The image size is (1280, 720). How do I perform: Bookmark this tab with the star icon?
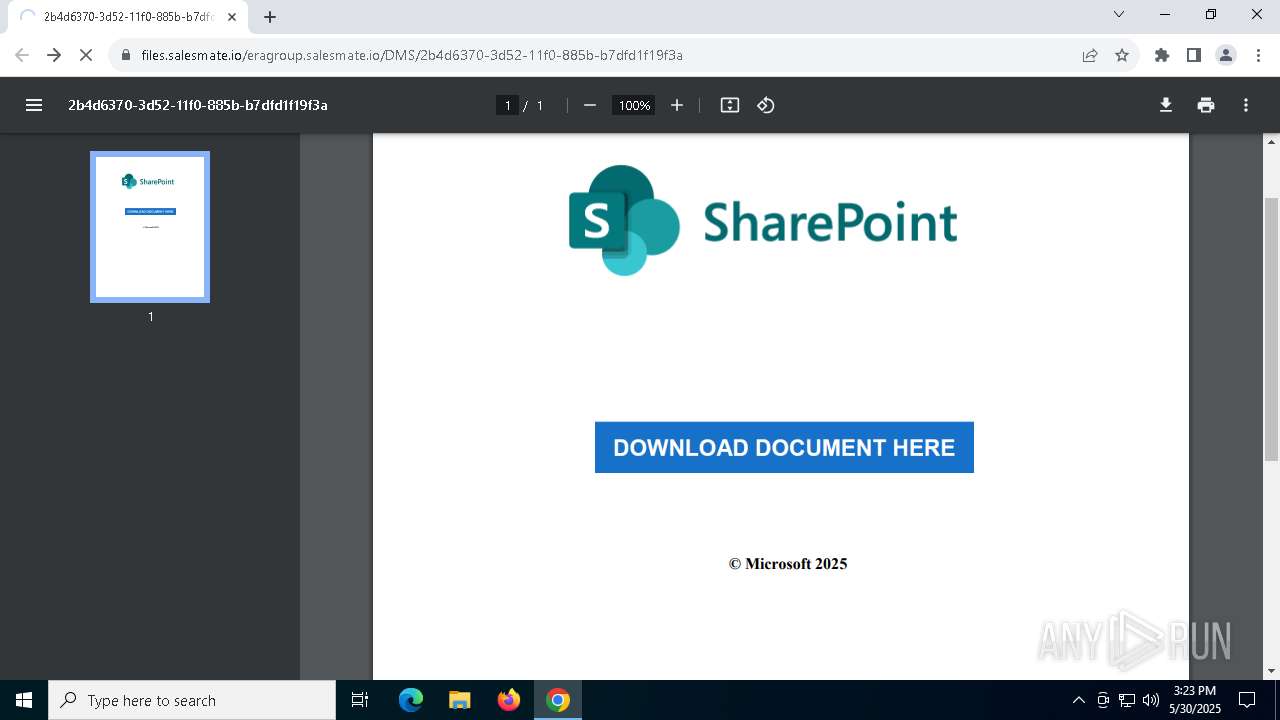[1122, 55]
